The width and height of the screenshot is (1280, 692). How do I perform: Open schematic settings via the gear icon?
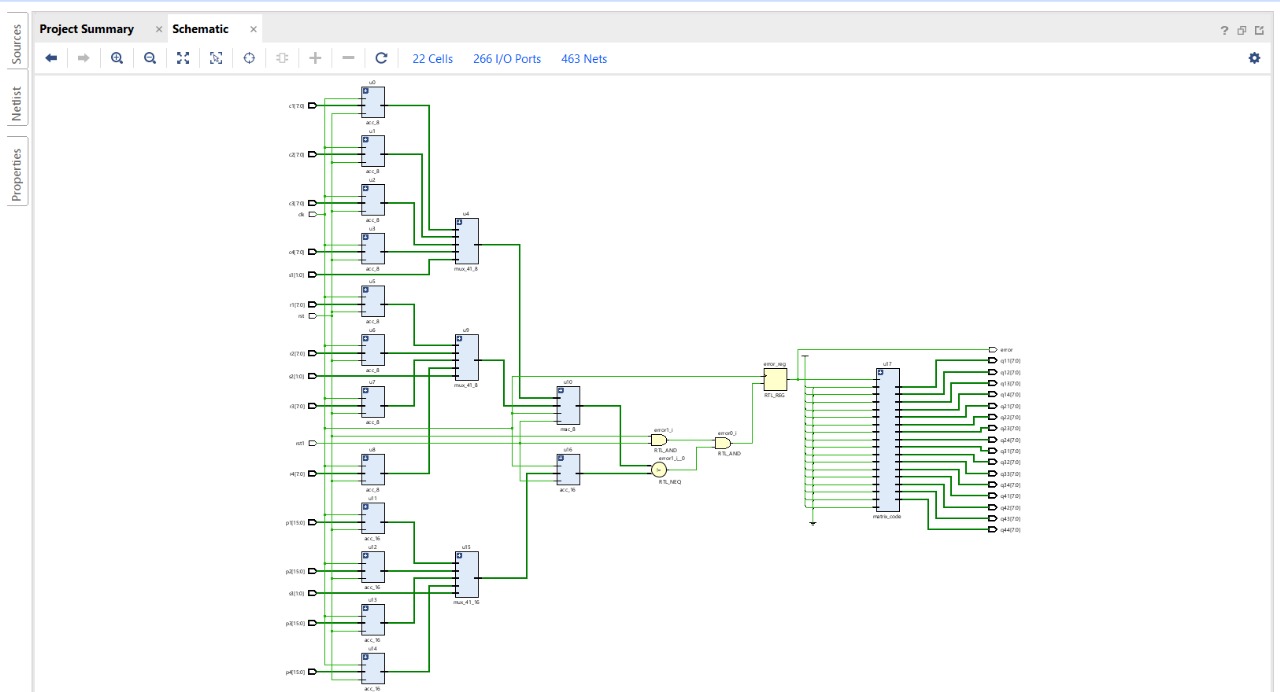(1254, 59)
